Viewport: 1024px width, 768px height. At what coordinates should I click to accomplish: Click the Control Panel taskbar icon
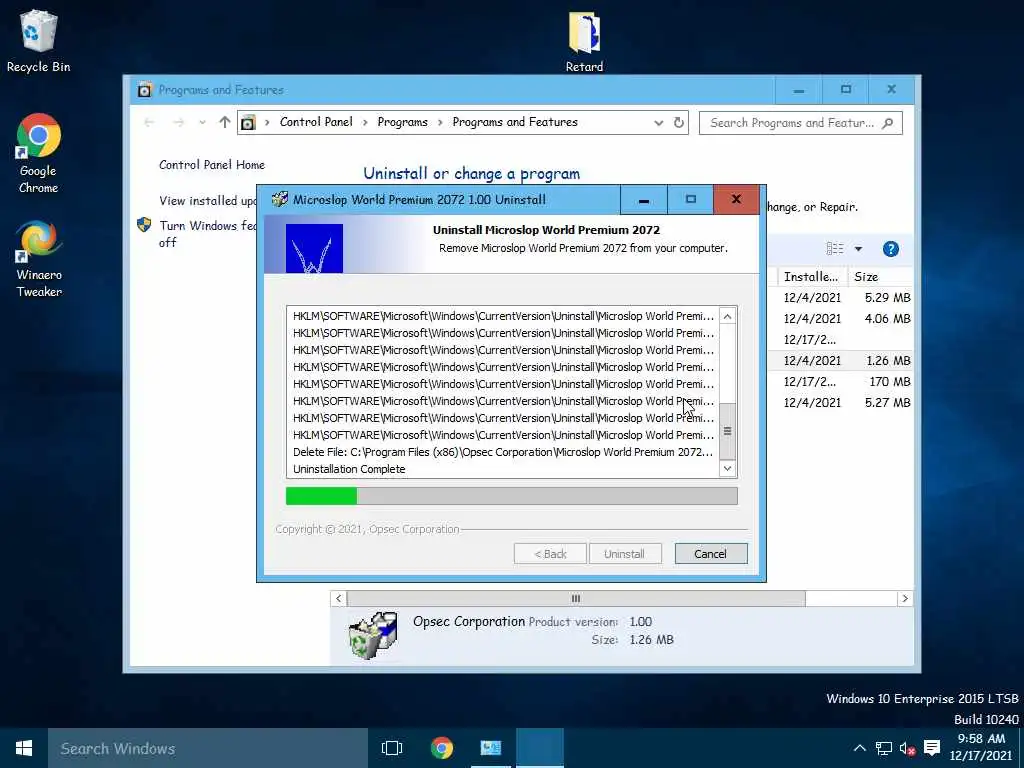click(490, 748)
